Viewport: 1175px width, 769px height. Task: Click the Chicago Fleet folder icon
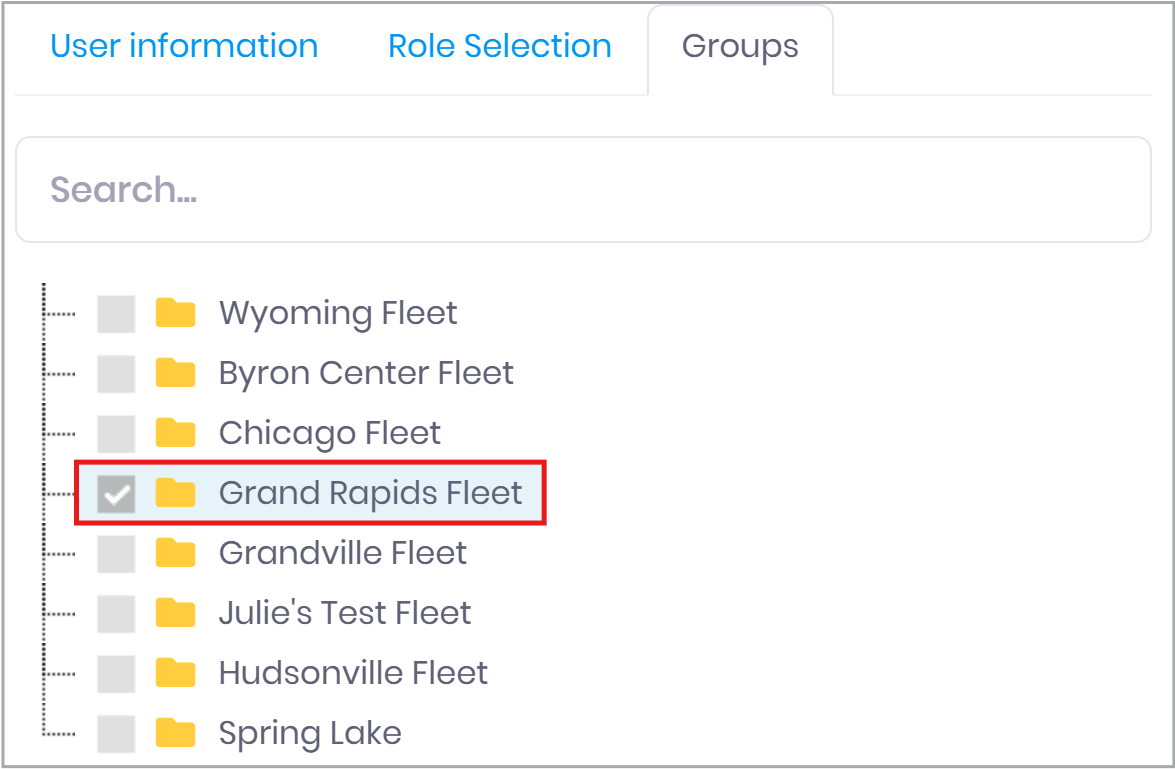175,433
